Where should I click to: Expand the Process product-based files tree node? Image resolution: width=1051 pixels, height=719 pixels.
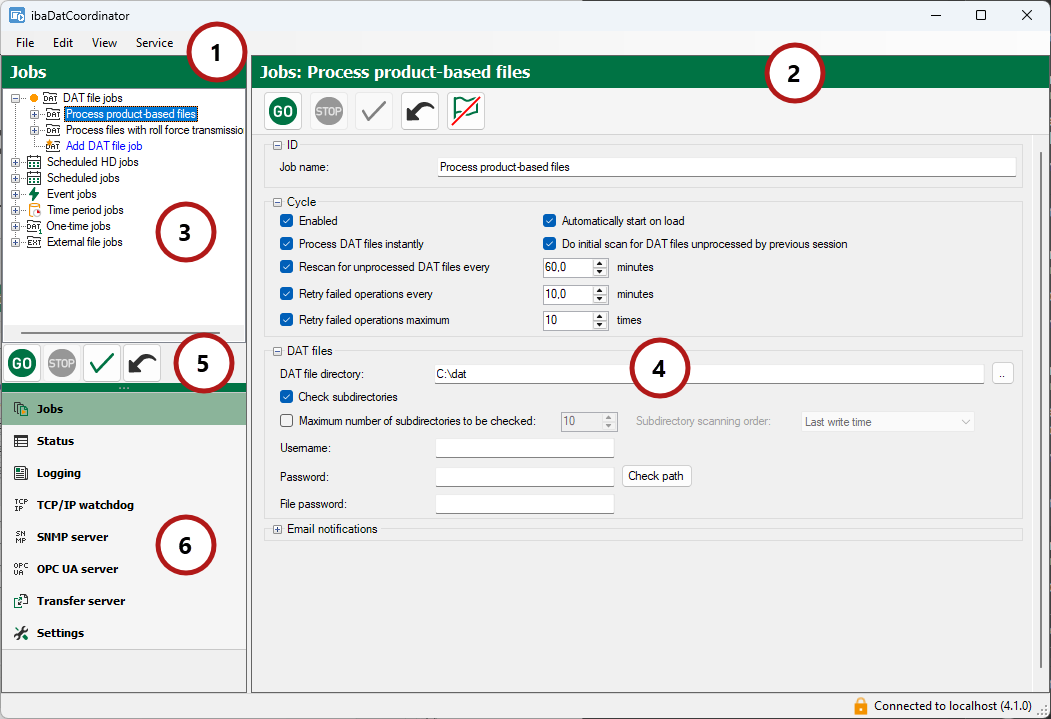point(34,114)
